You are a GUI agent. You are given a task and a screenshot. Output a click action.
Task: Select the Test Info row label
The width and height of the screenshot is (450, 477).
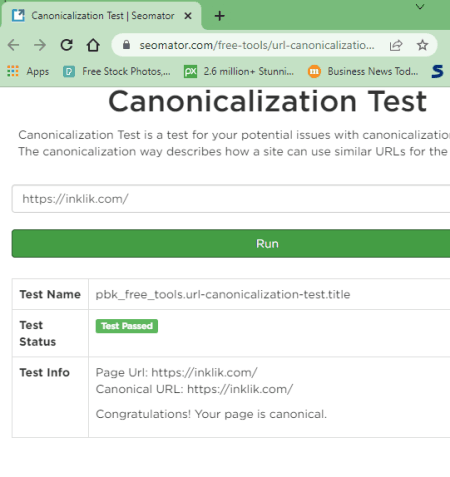[44, 372]
